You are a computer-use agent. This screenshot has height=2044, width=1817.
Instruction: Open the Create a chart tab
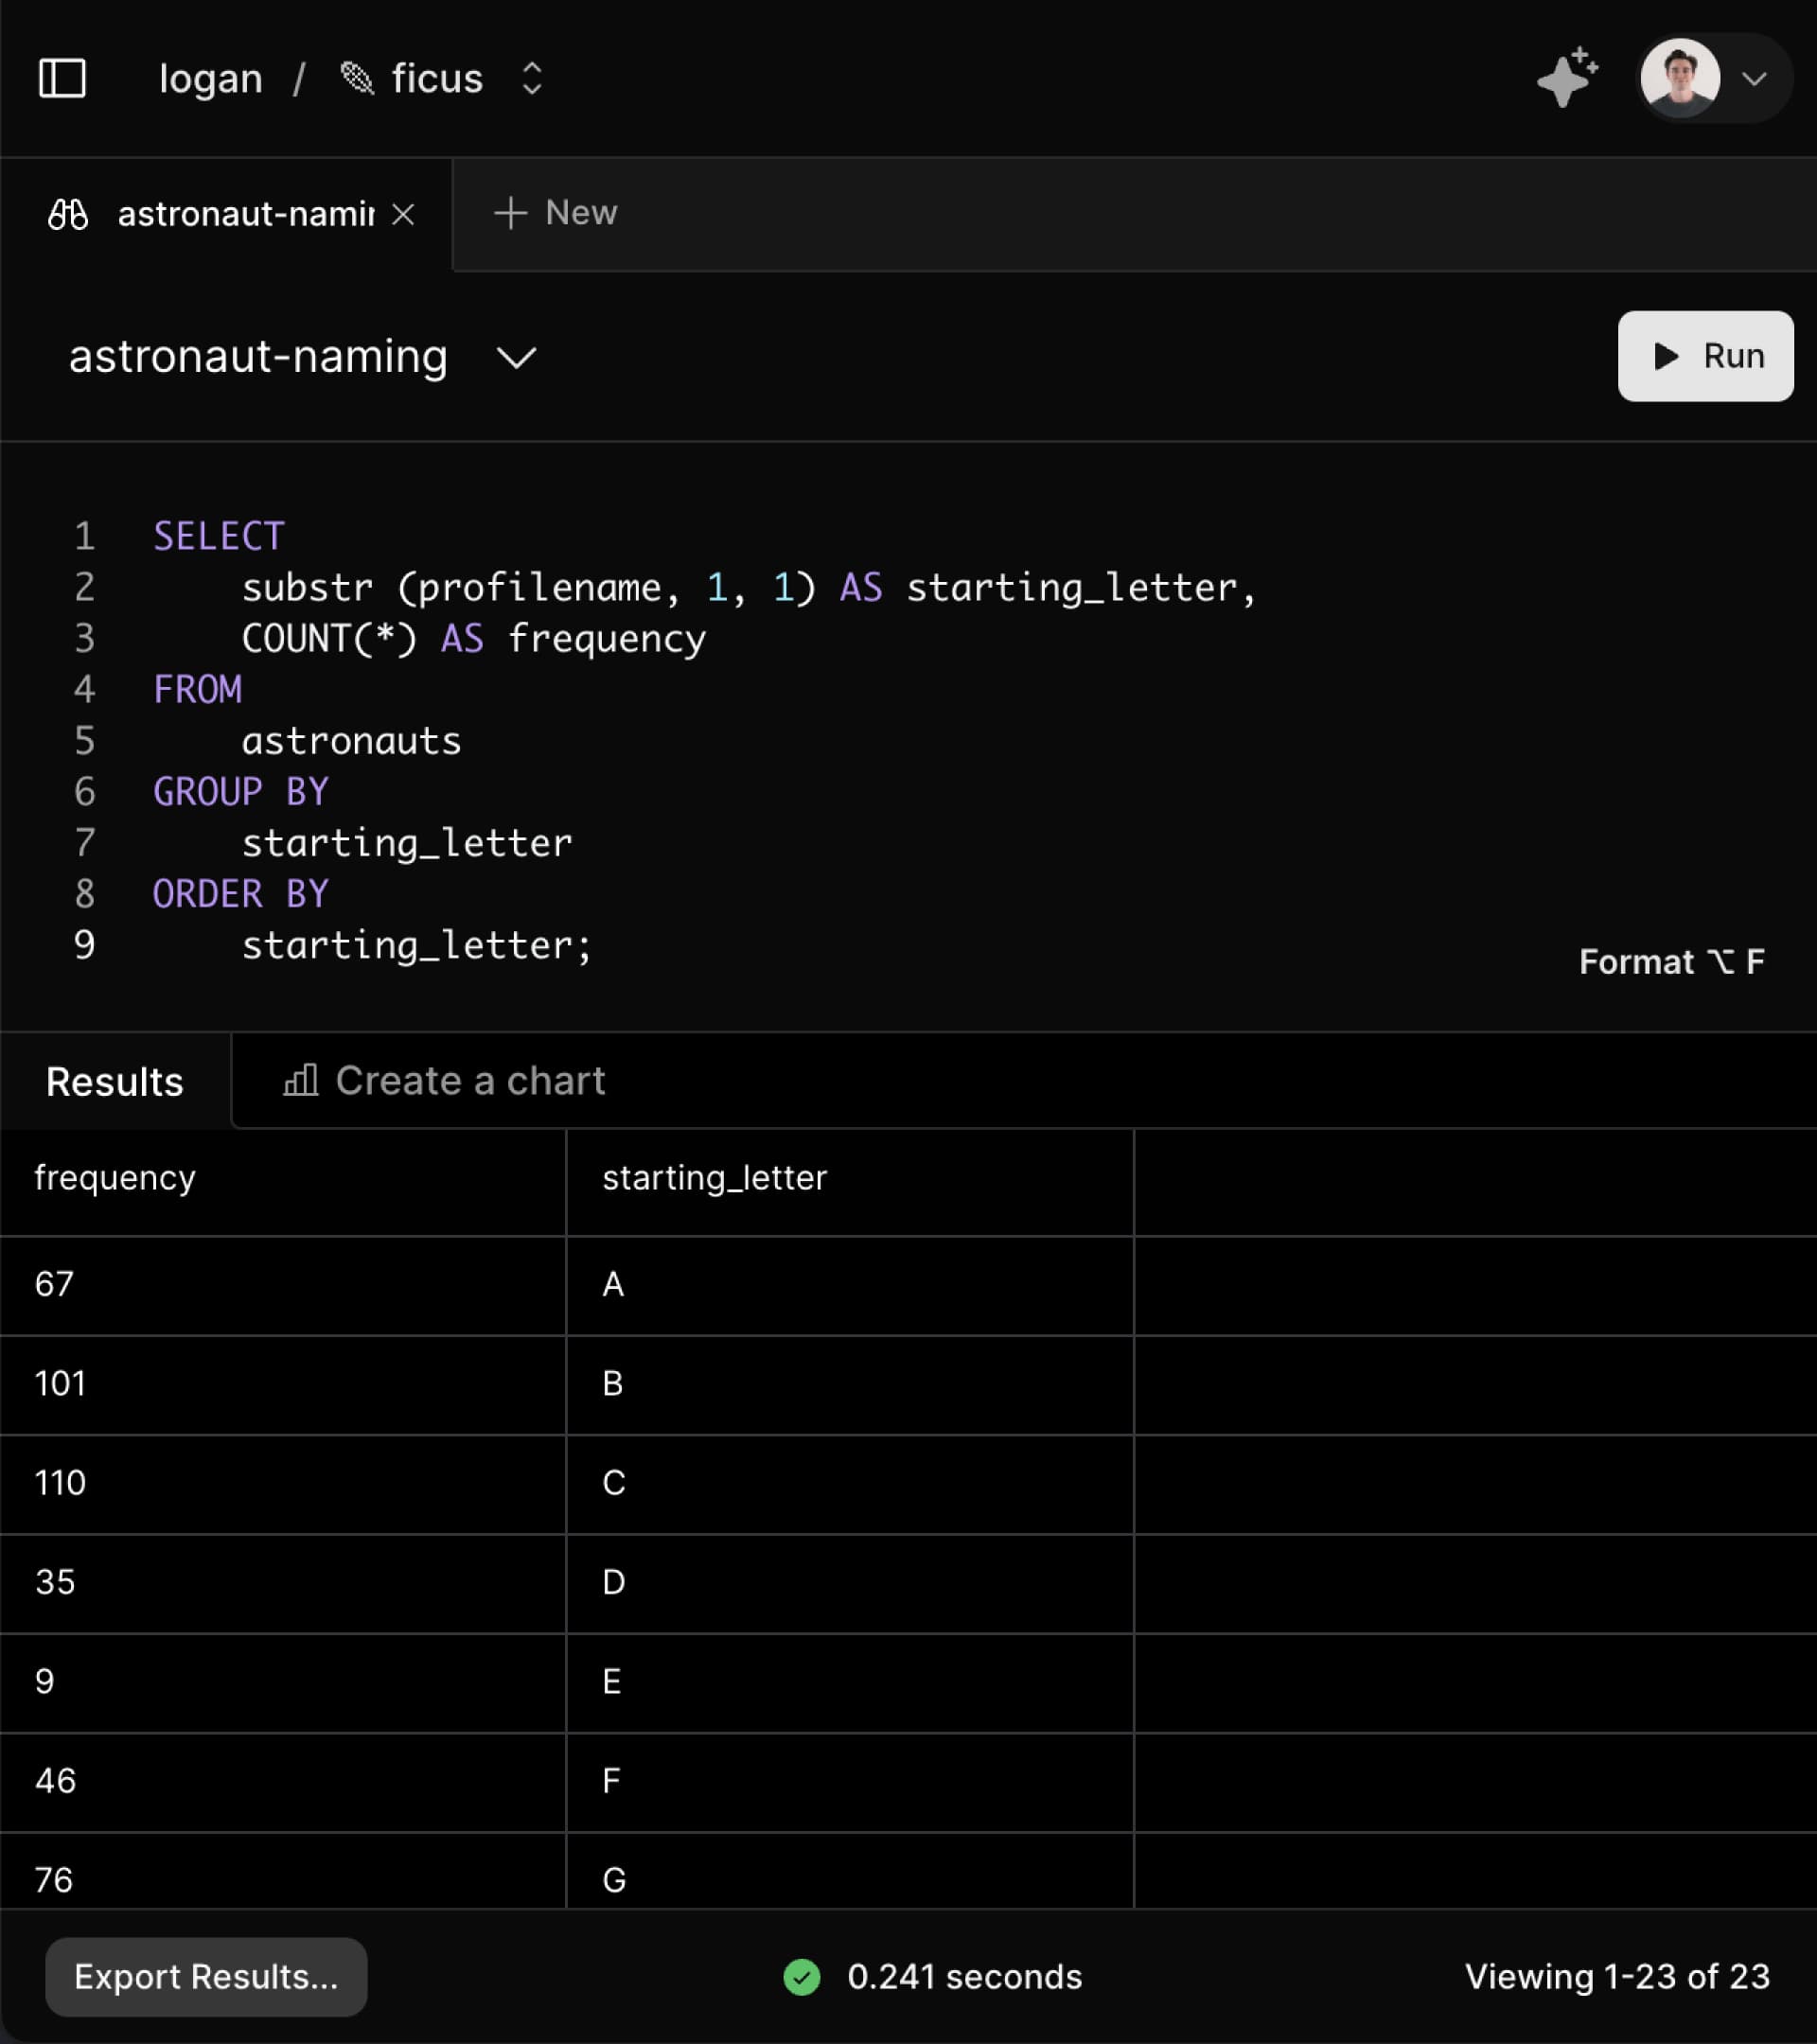(444, 1080)
